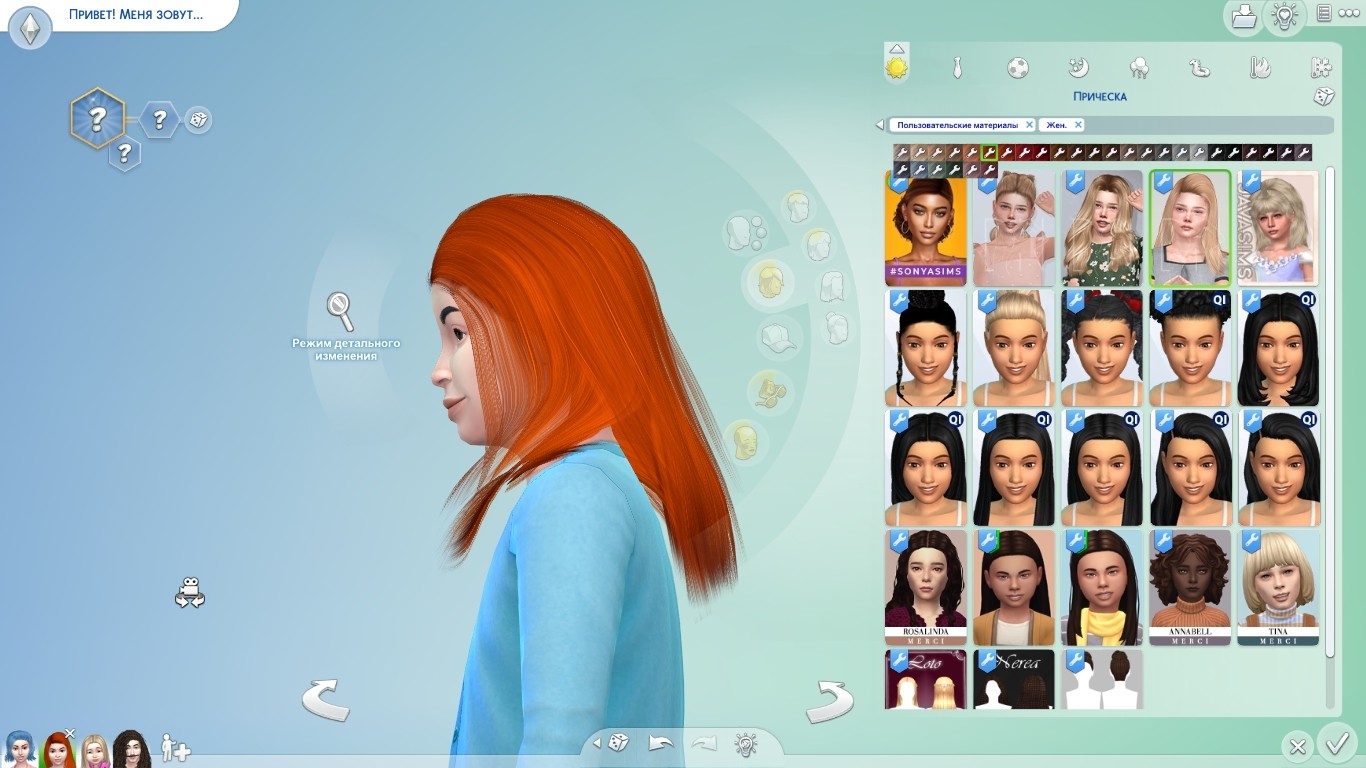Image resolution: width=1366 pixels, height=768 pixels.
Task: Rotate Sim using left curved arrow
Action: [326, 700]
